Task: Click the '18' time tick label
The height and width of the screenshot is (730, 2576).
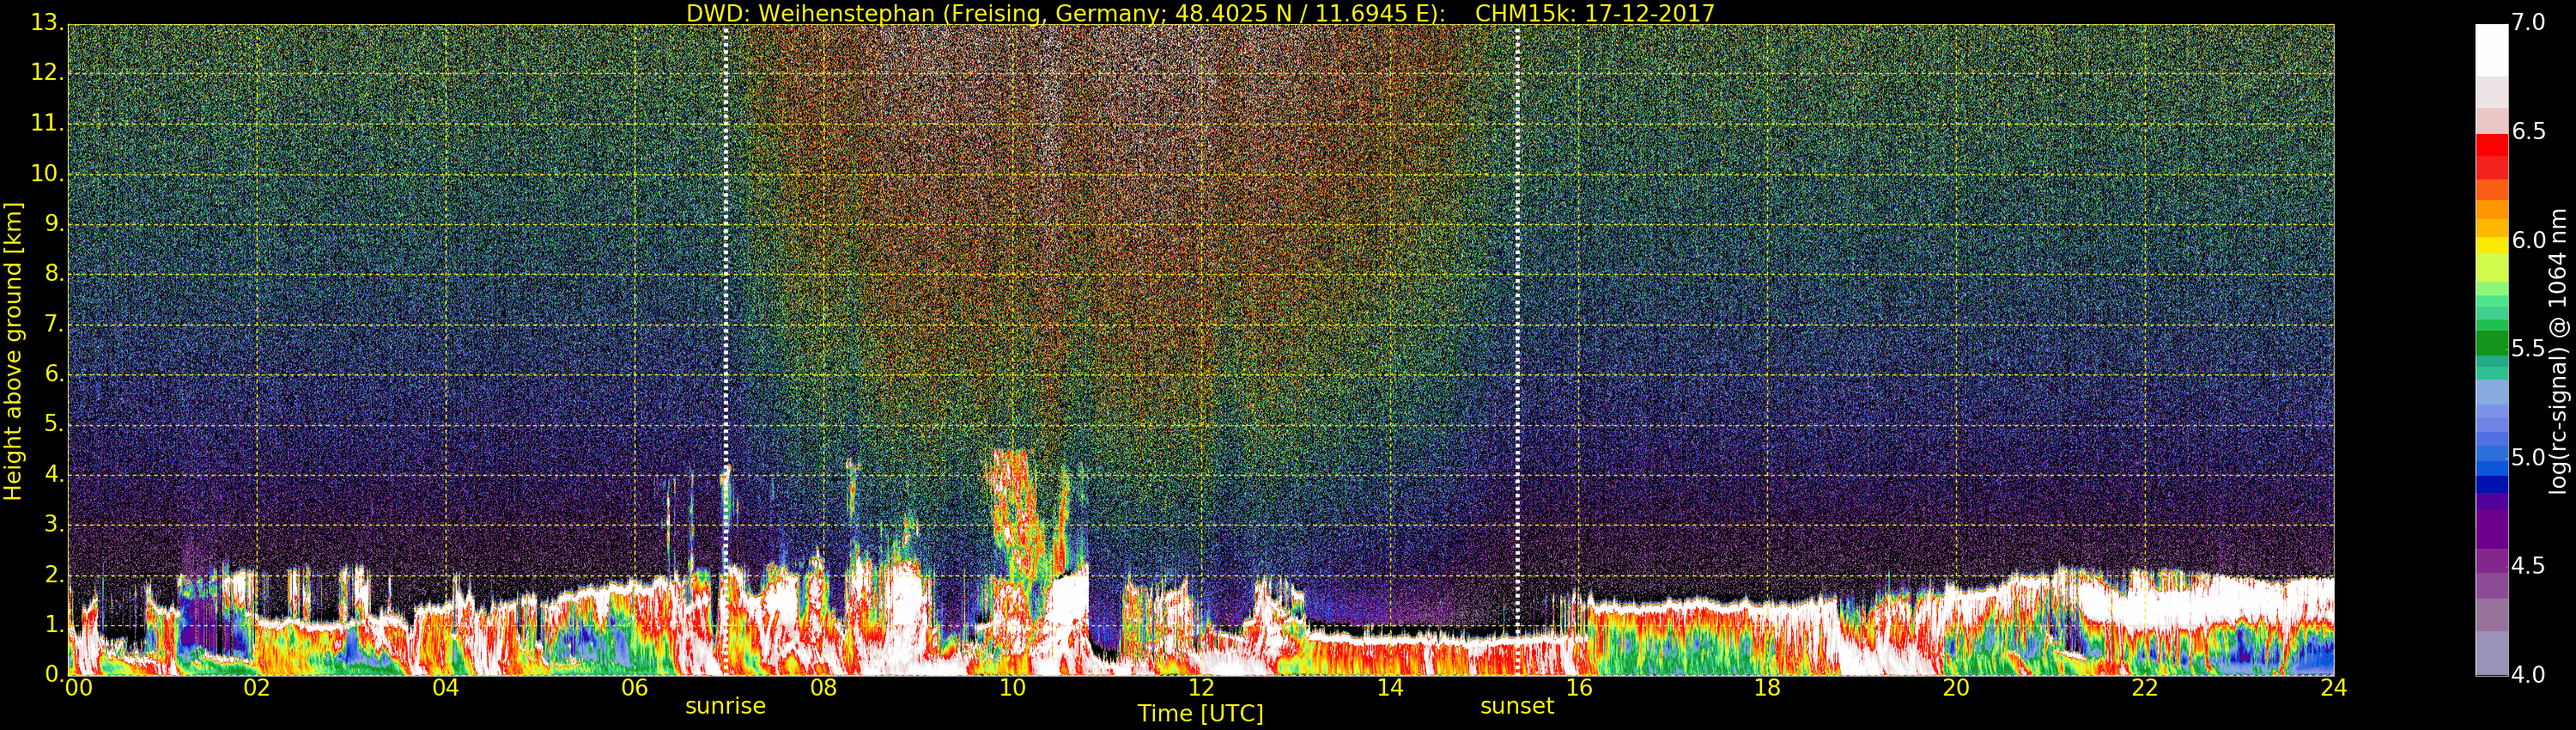Action: tap(1767, 688)
